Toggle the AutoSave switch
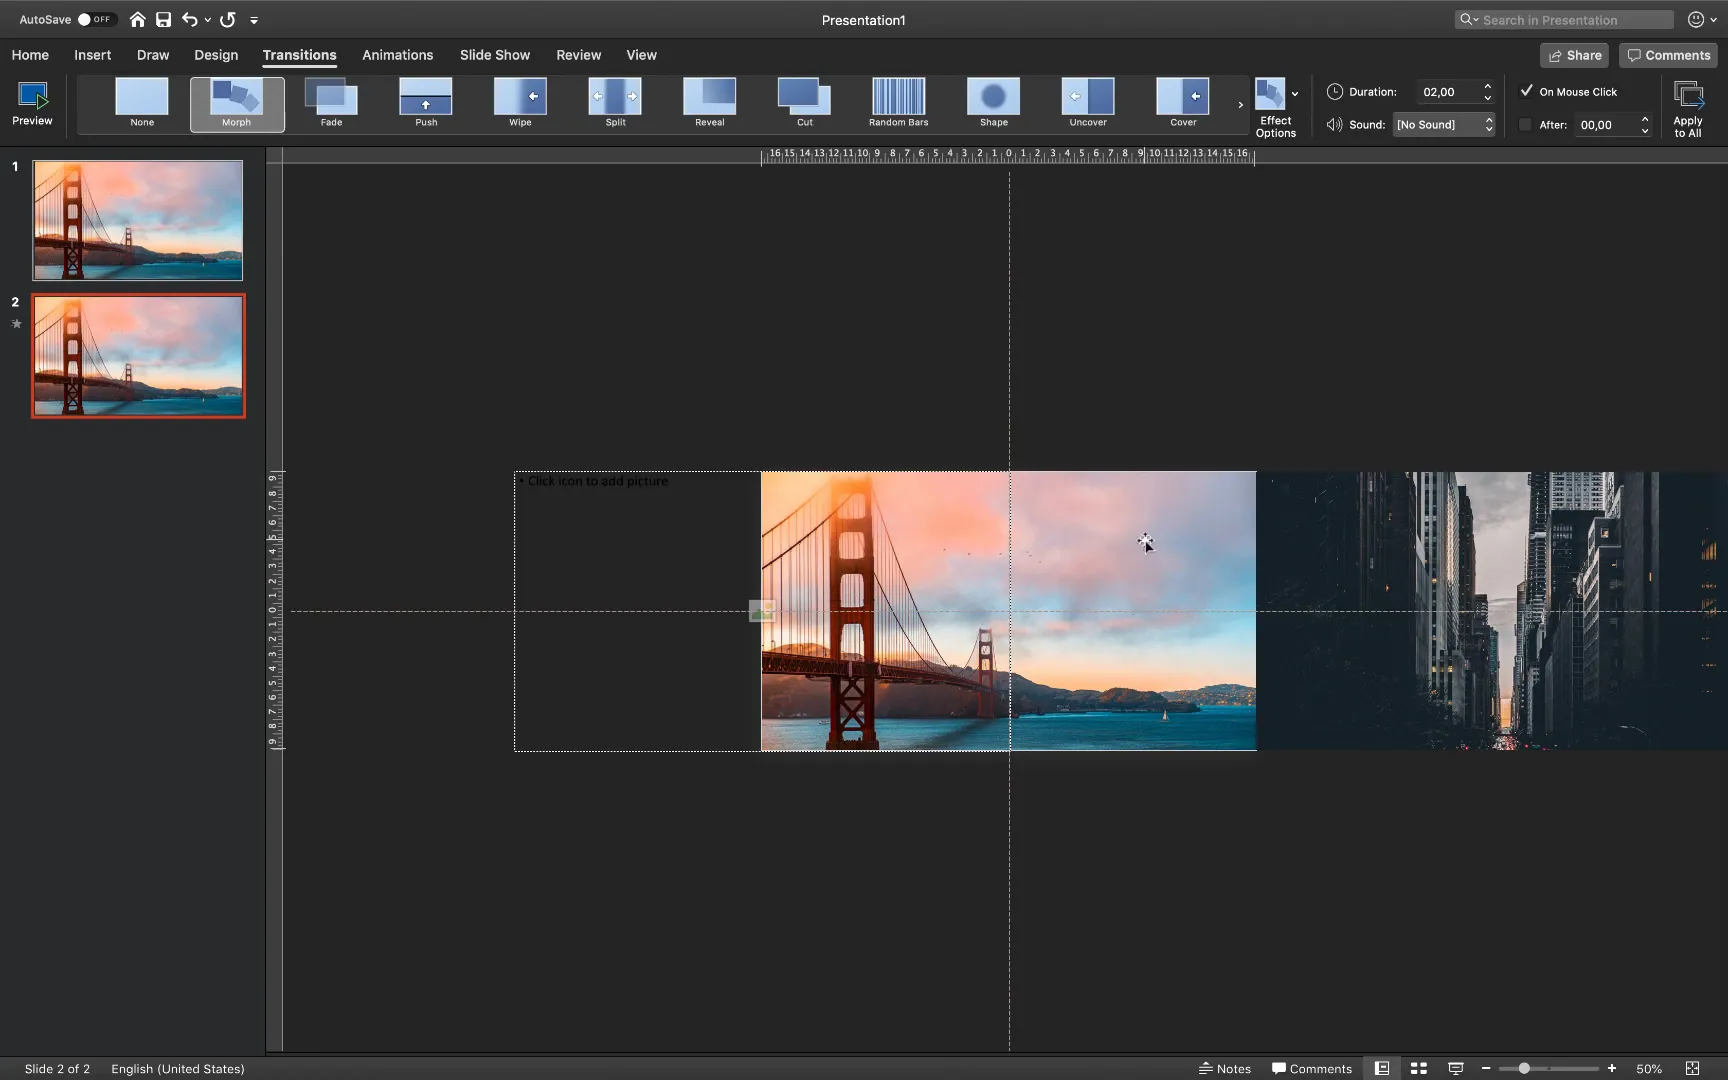The image size is (1728, 1080). point(96,19)
